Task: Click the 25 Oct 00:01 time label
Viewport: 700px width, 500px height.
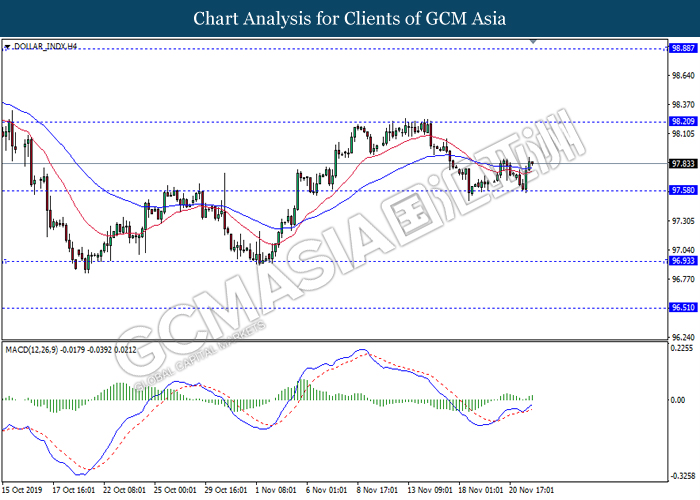Action: coord(175,490)
